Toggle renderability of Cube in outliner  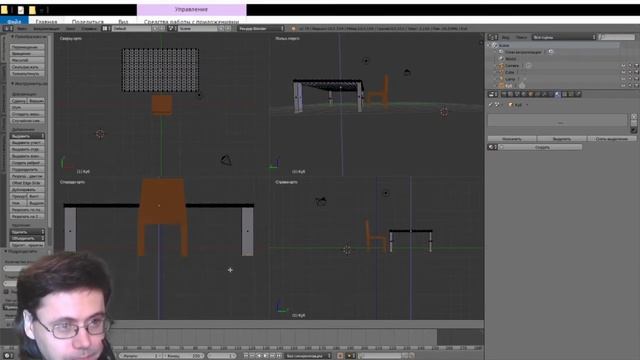click(x=636, y=72)
